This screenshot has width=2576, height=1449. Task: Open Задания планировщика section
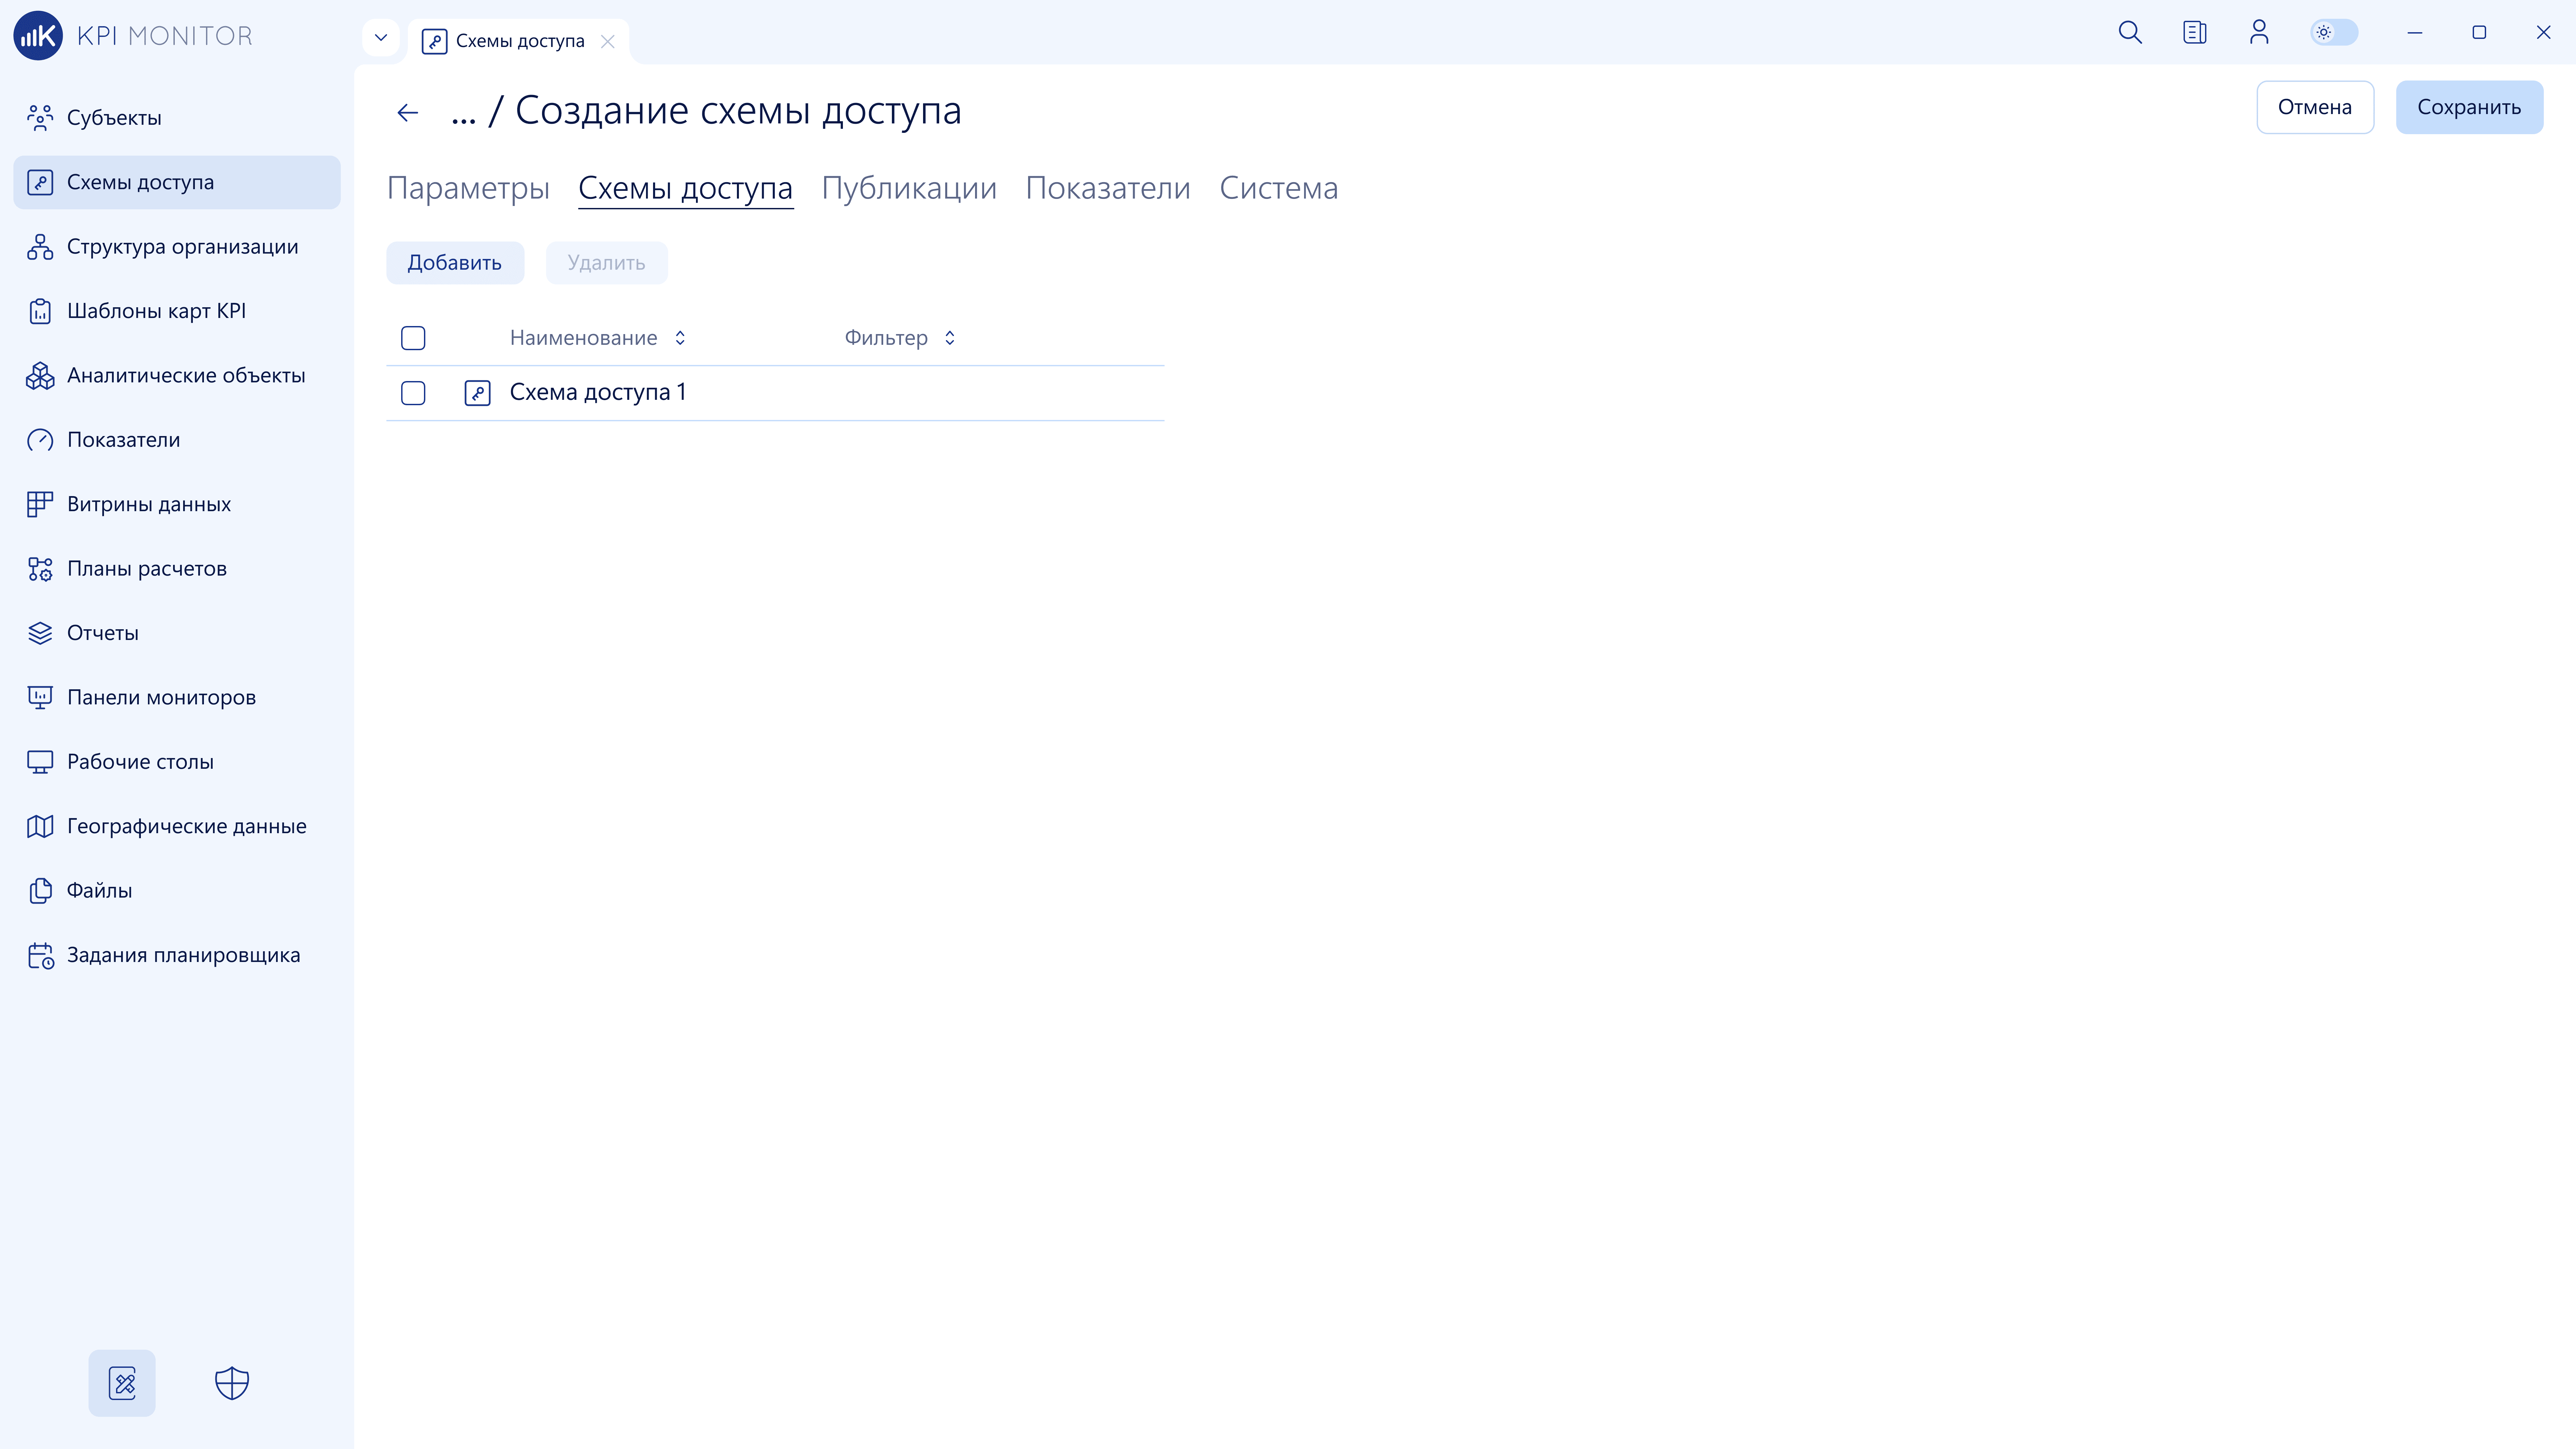[x=177, y=955]
